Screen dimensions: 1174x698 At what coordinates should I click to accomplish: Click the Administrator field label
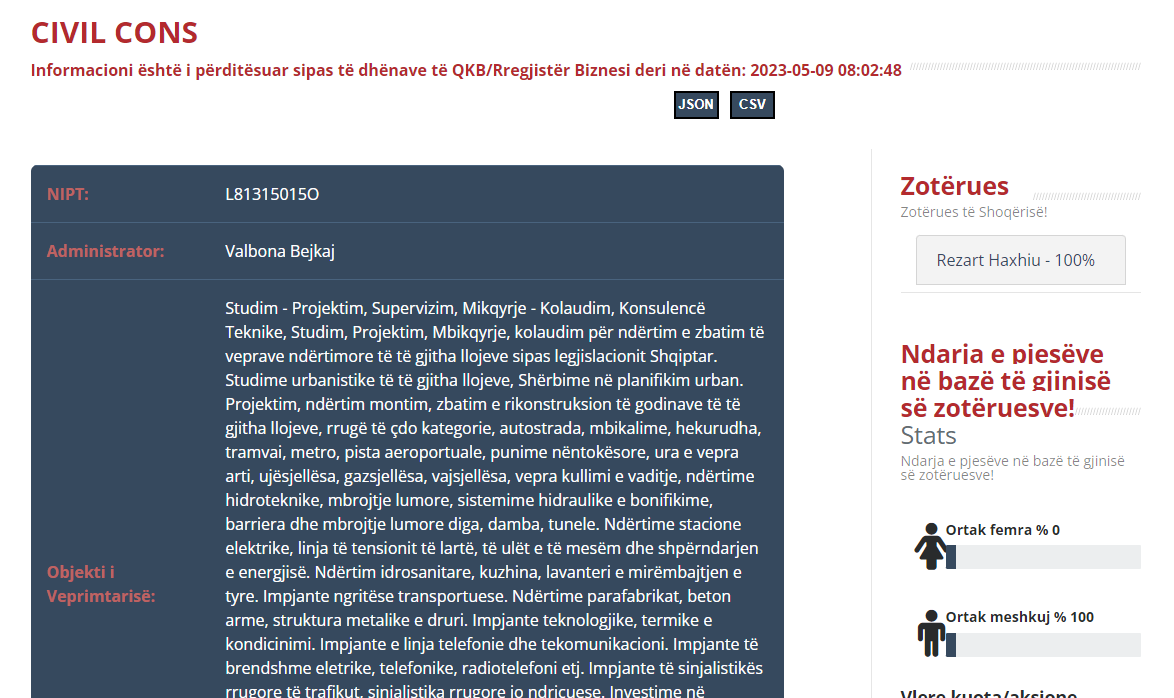[x=105, y=251]
